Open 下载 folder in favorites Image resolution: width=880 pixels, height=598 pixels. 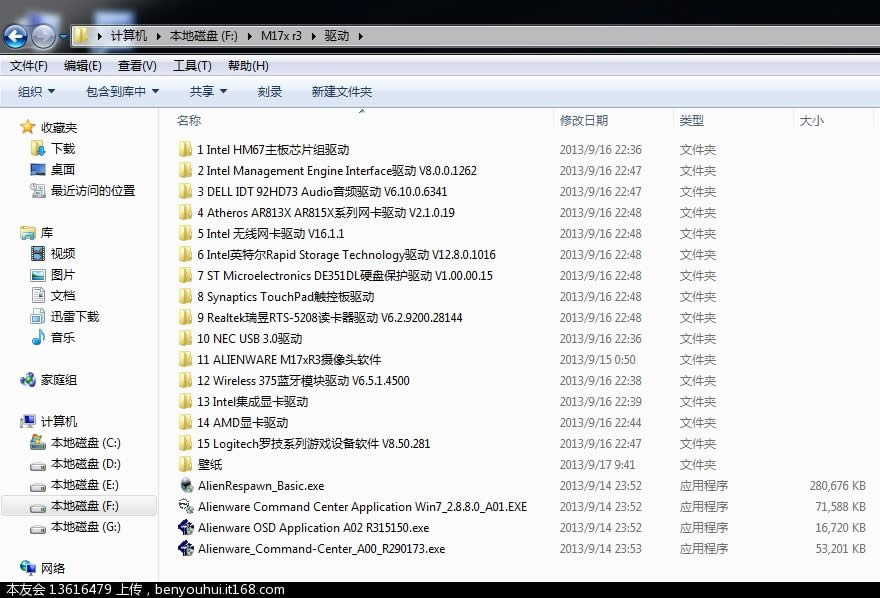coord(53,149)
